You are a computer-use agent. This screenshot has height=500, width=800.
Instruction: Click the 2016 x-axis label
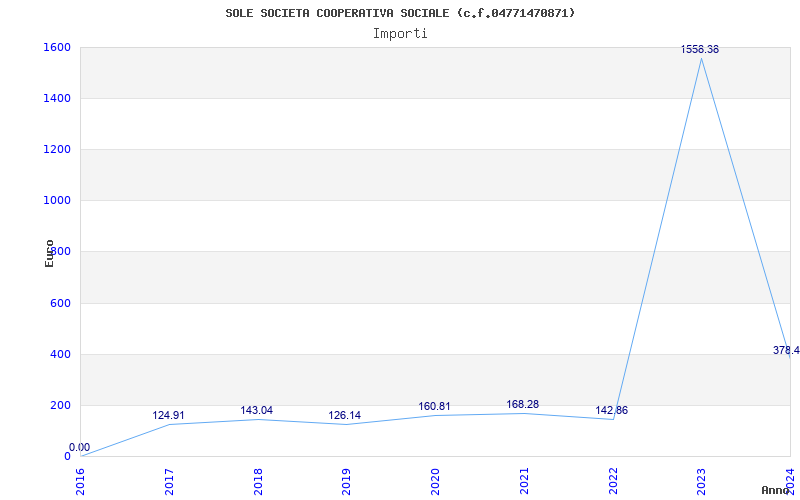(81, 482)
